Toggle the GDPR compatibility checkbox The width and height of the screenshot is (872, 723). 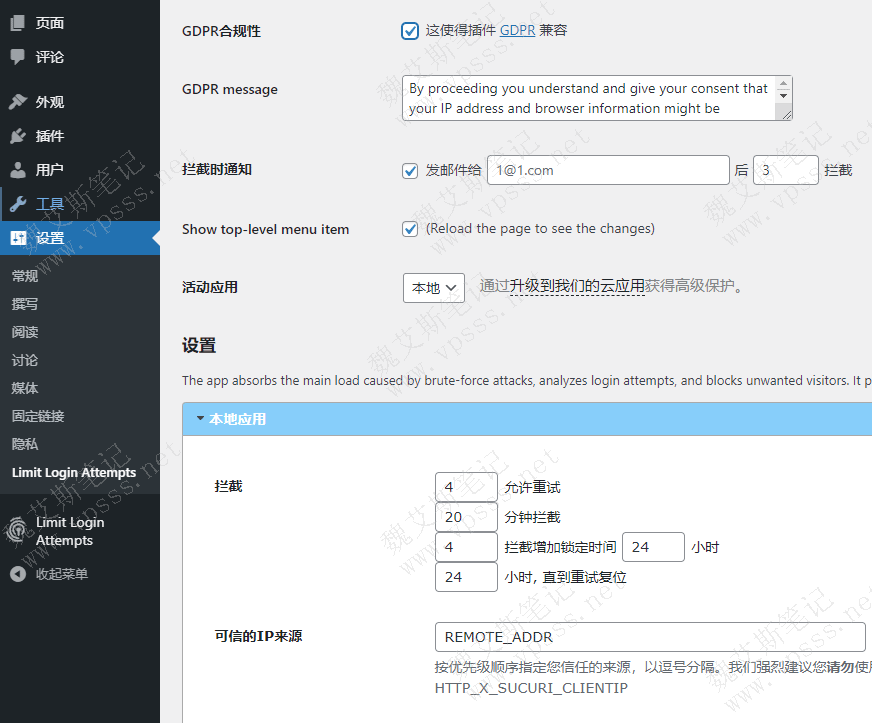click(409, 31)
